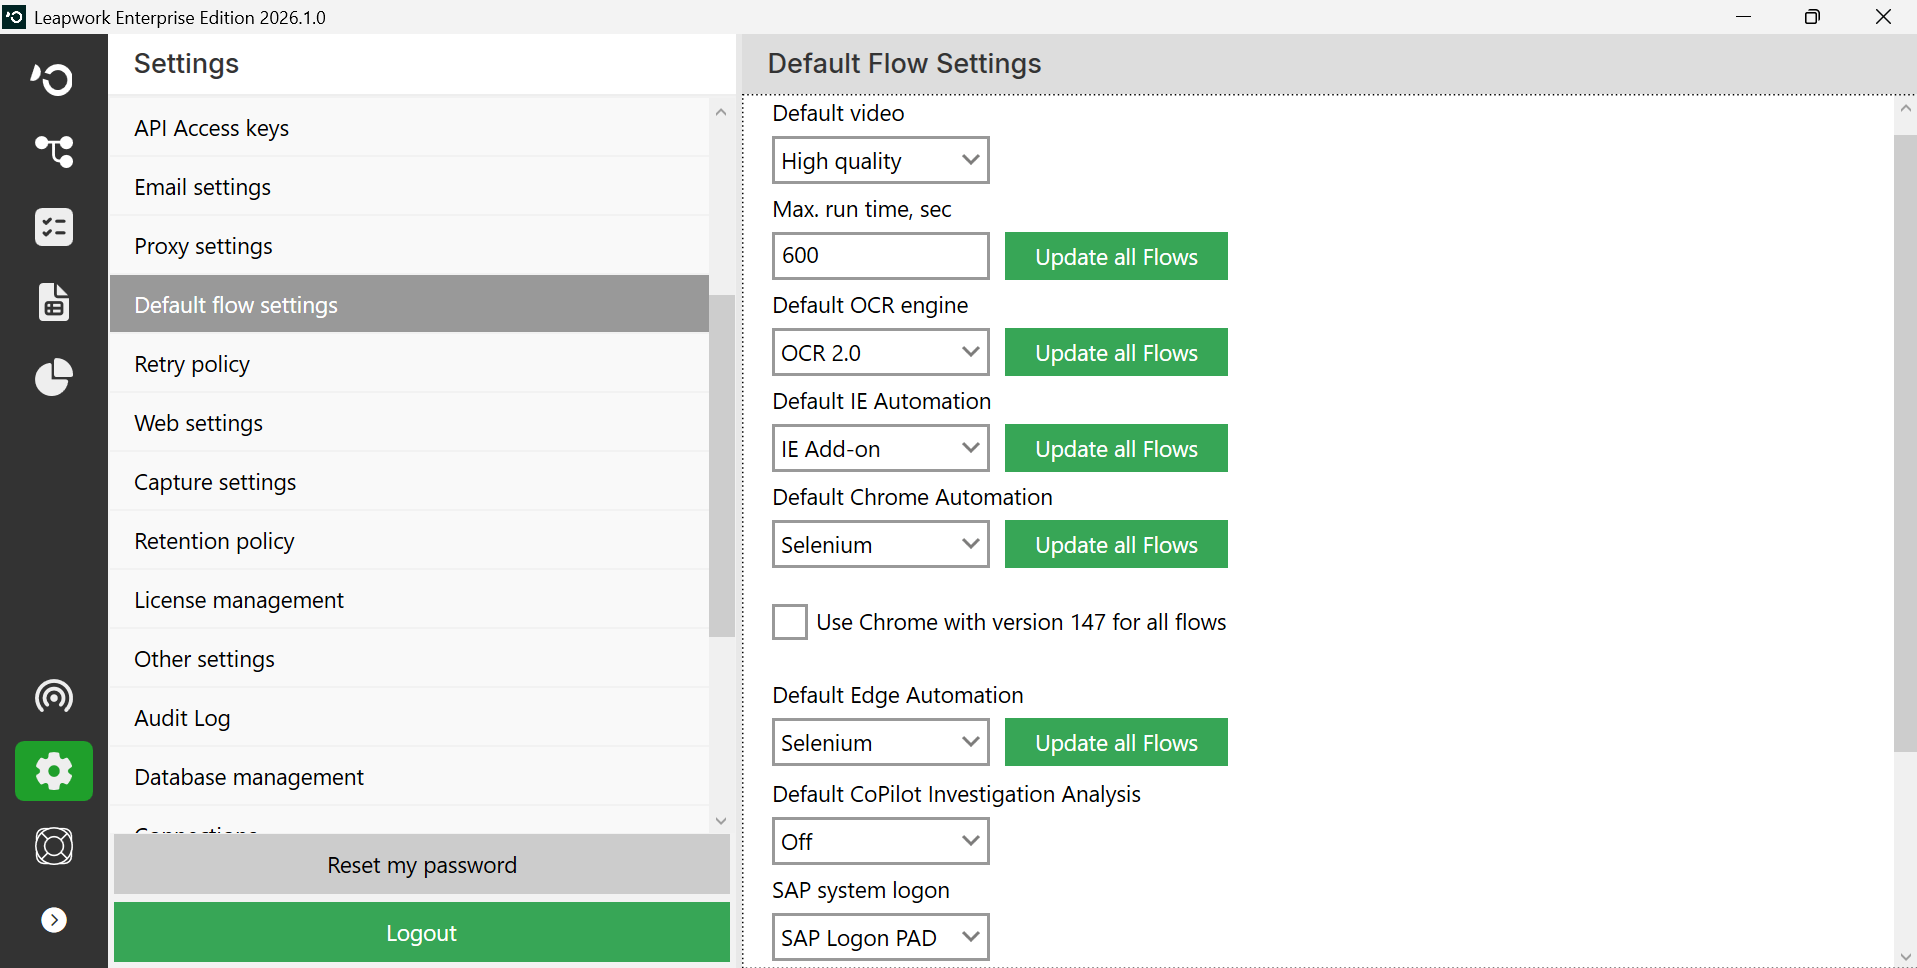Open Web settings
Screen dimensions: 1917x968
click(x=409, y=423)
